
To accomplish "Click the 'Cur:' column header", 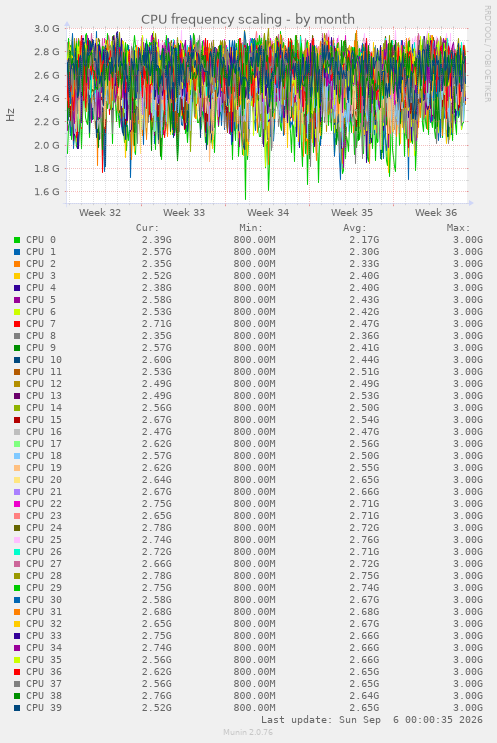I will coord(147,228).
